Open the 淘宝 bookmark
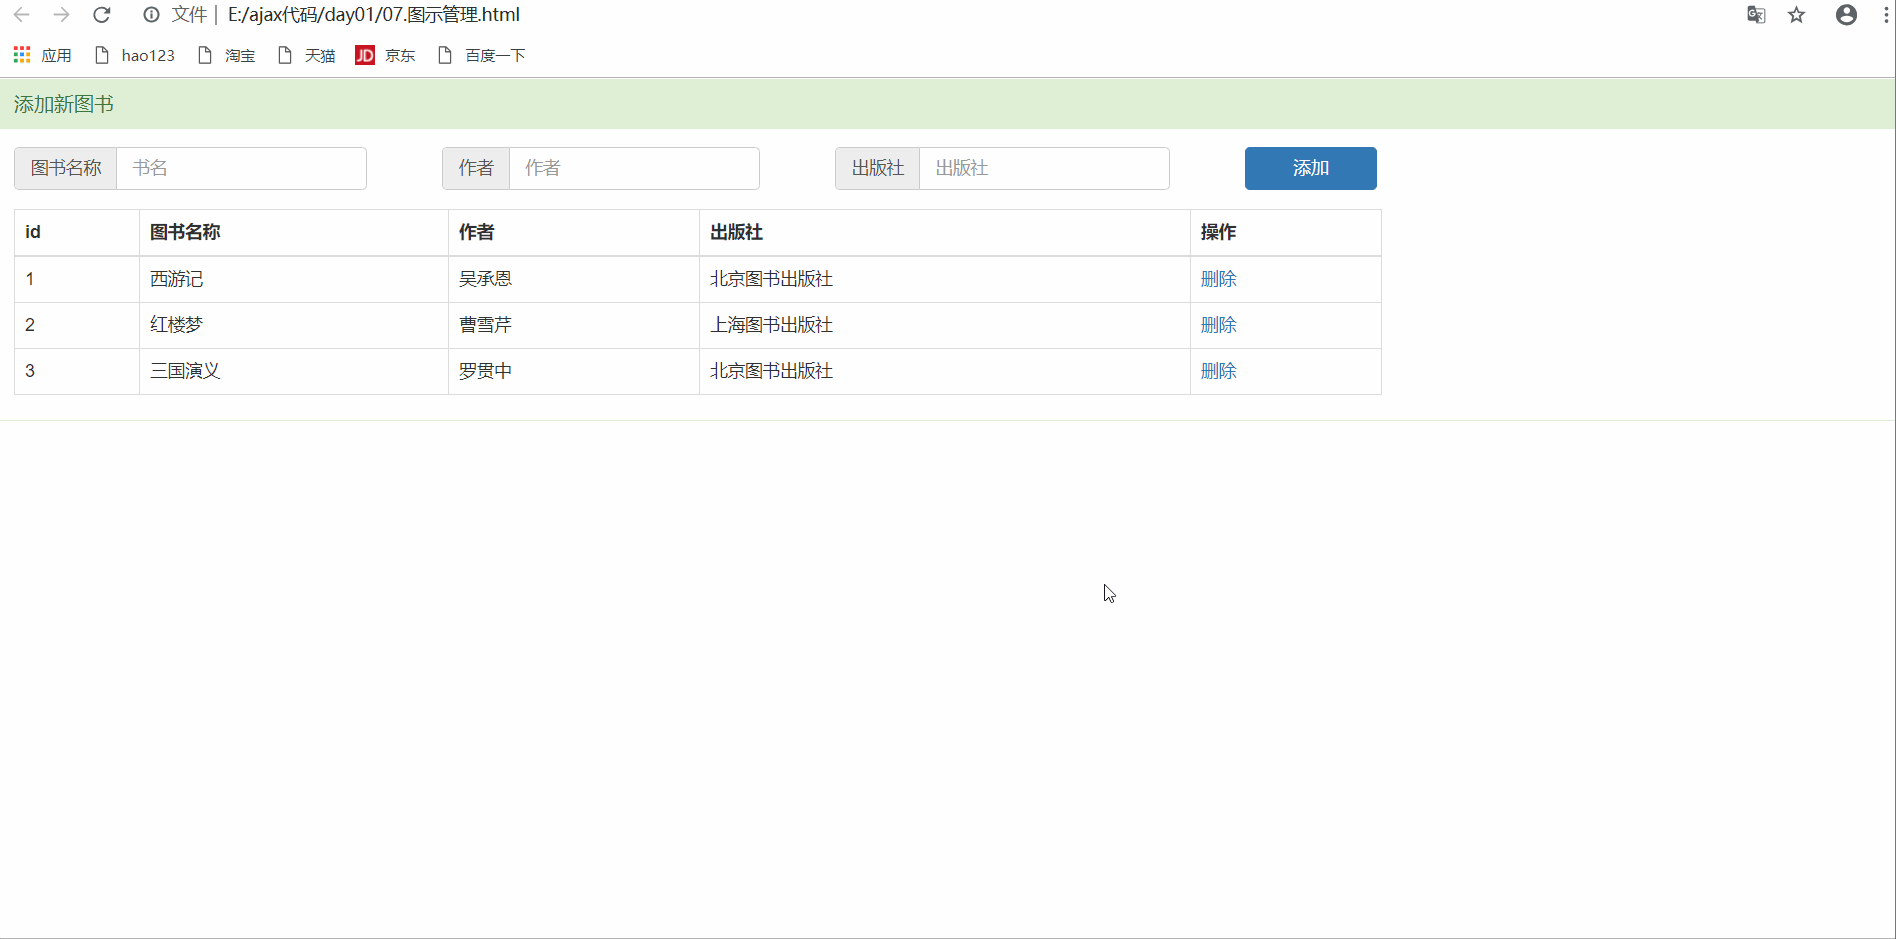This screenshot has width=1896, height=939. pos(226,55)
